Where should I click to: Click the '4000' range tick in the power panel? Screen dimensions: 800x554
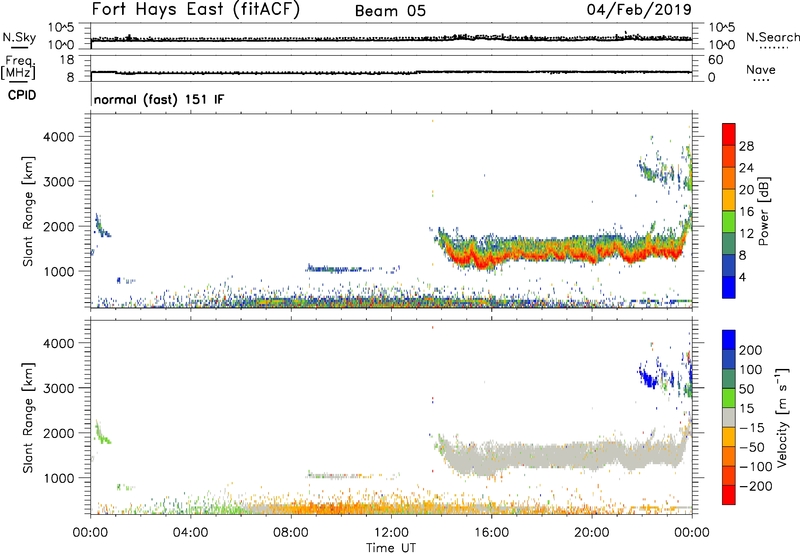pos(59,137)
